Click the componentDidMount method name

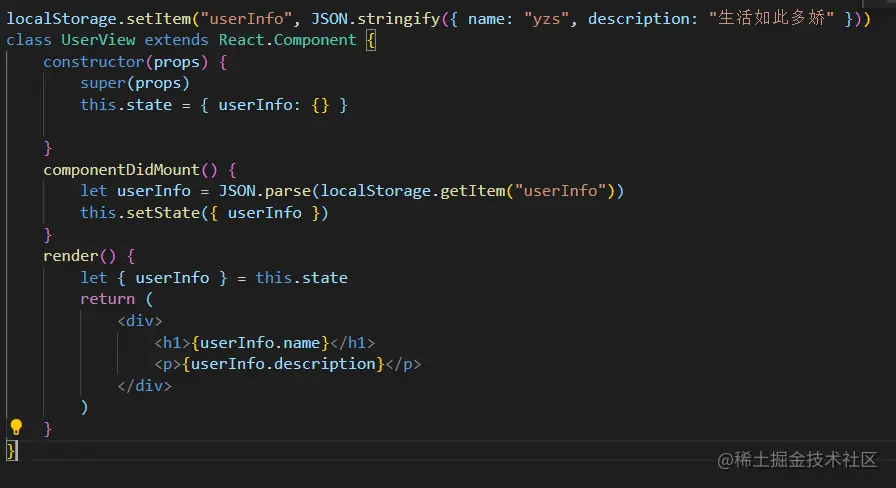121,170
